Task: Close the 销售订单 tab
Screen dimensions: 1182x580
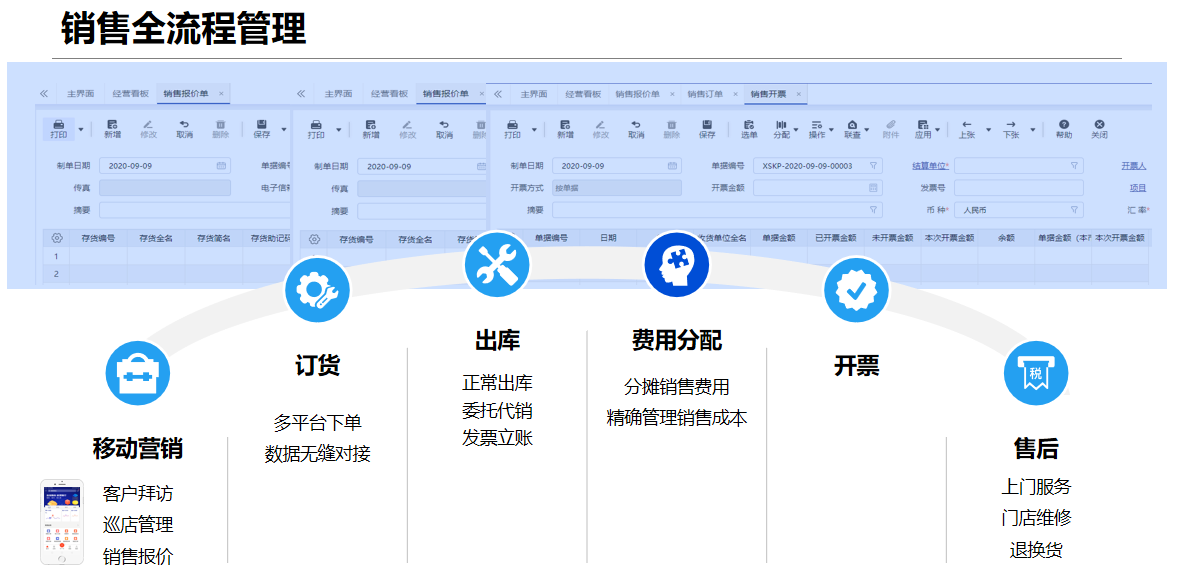Action: point(735,94)
